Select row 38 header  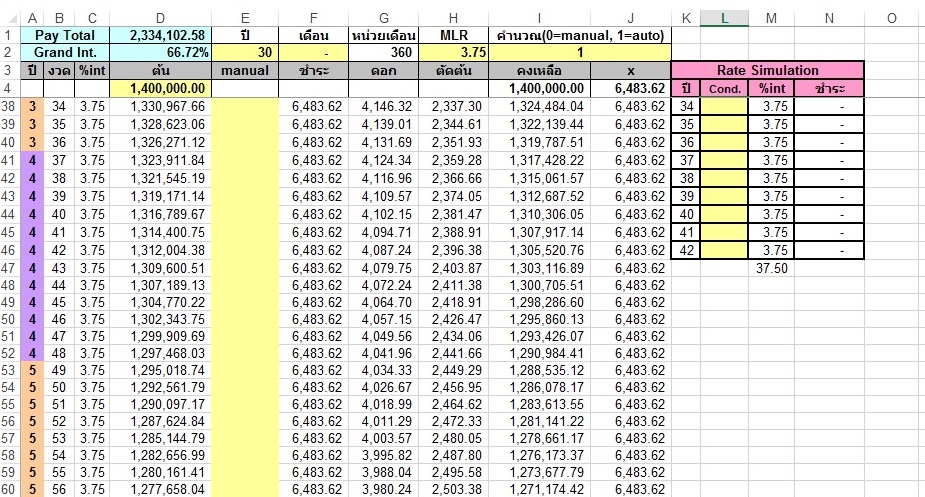[9, 106]
